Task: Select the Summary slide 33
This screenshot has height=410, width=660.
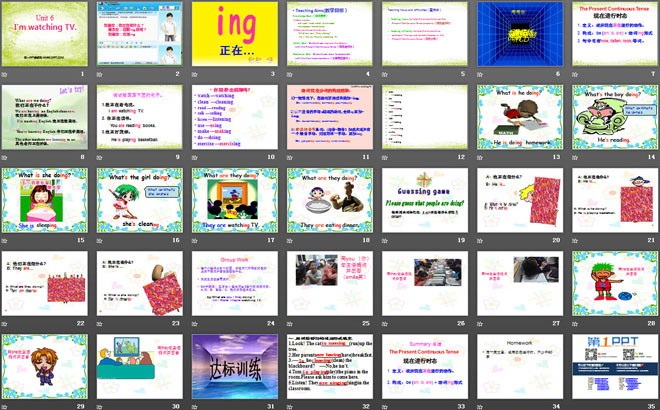Action: (425, 367)
